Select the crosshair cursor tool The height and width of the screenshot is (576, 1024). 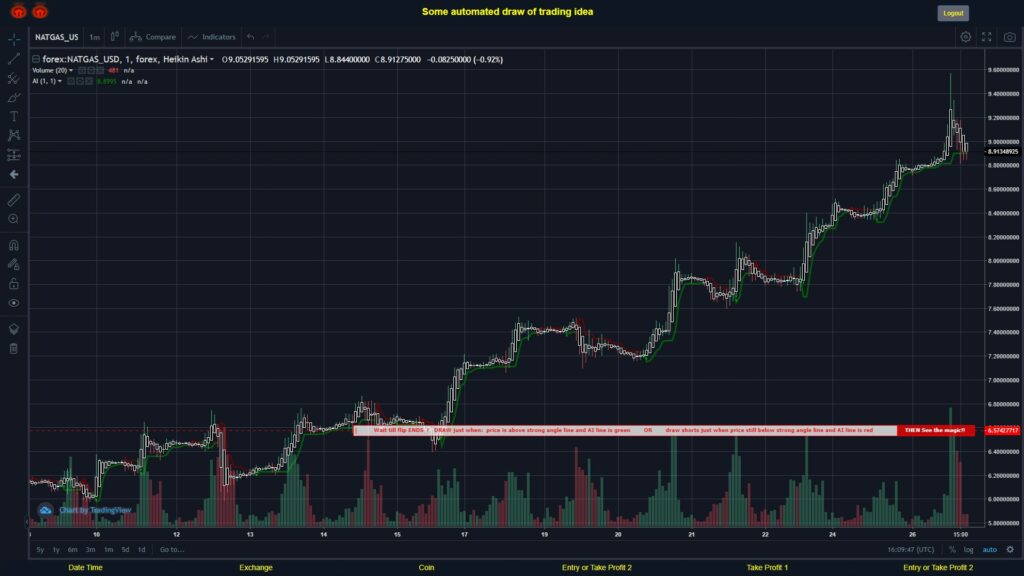coord(14,40)
